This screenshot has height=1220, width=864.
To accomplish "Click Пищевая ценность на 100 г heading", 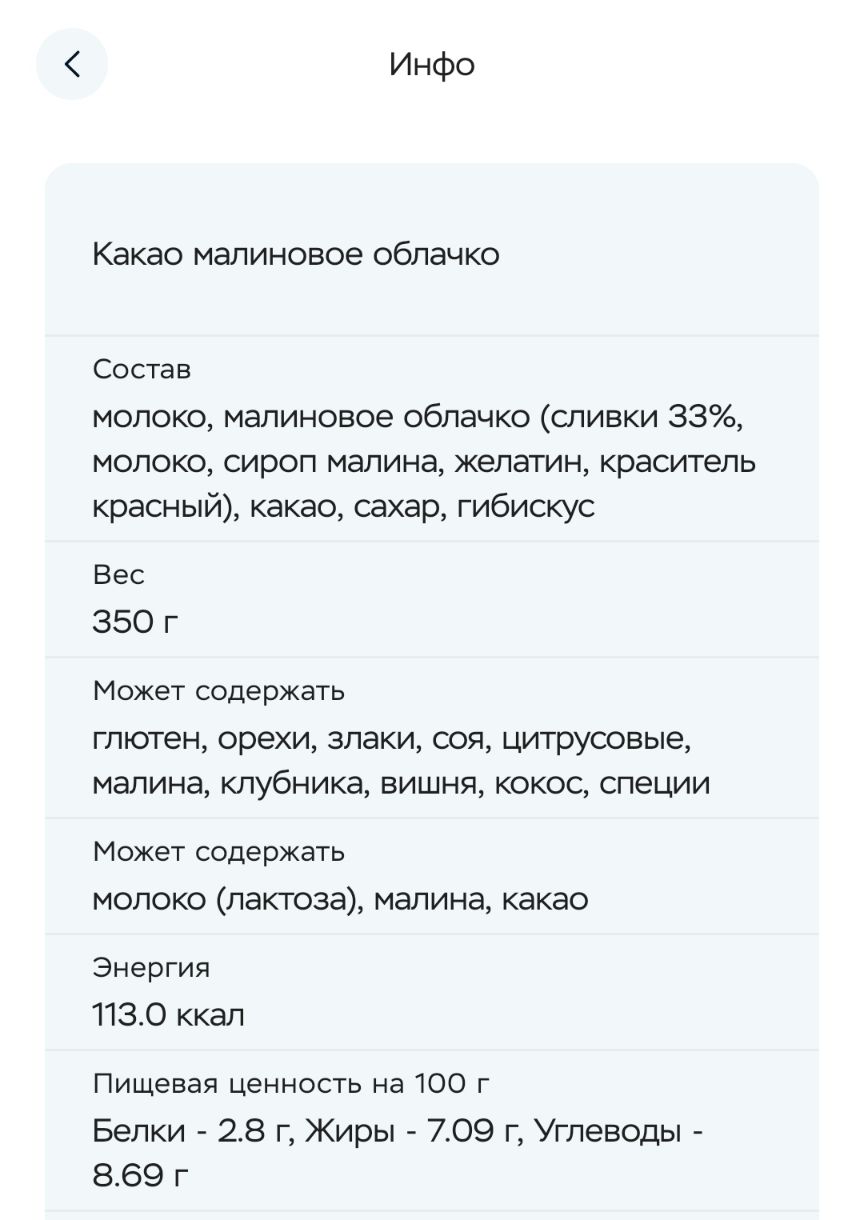I will 292,1084.
